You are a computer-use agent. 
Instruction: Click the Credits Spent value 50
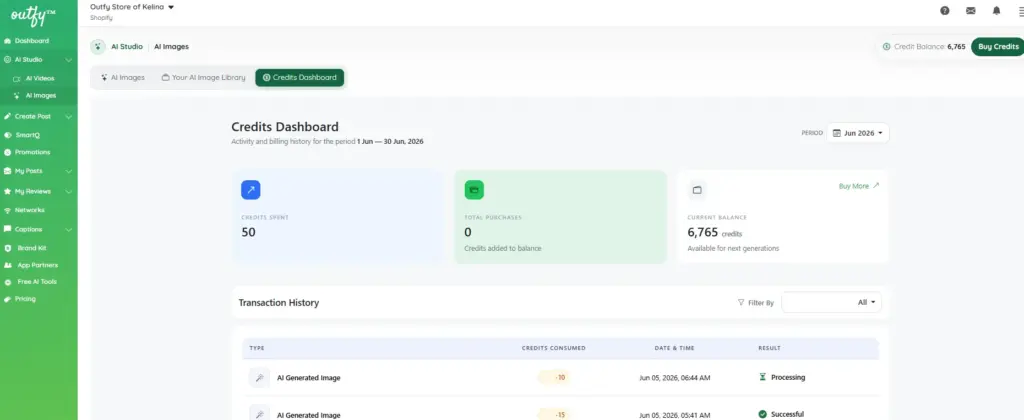pyautogui.click(x=248, y=232)
